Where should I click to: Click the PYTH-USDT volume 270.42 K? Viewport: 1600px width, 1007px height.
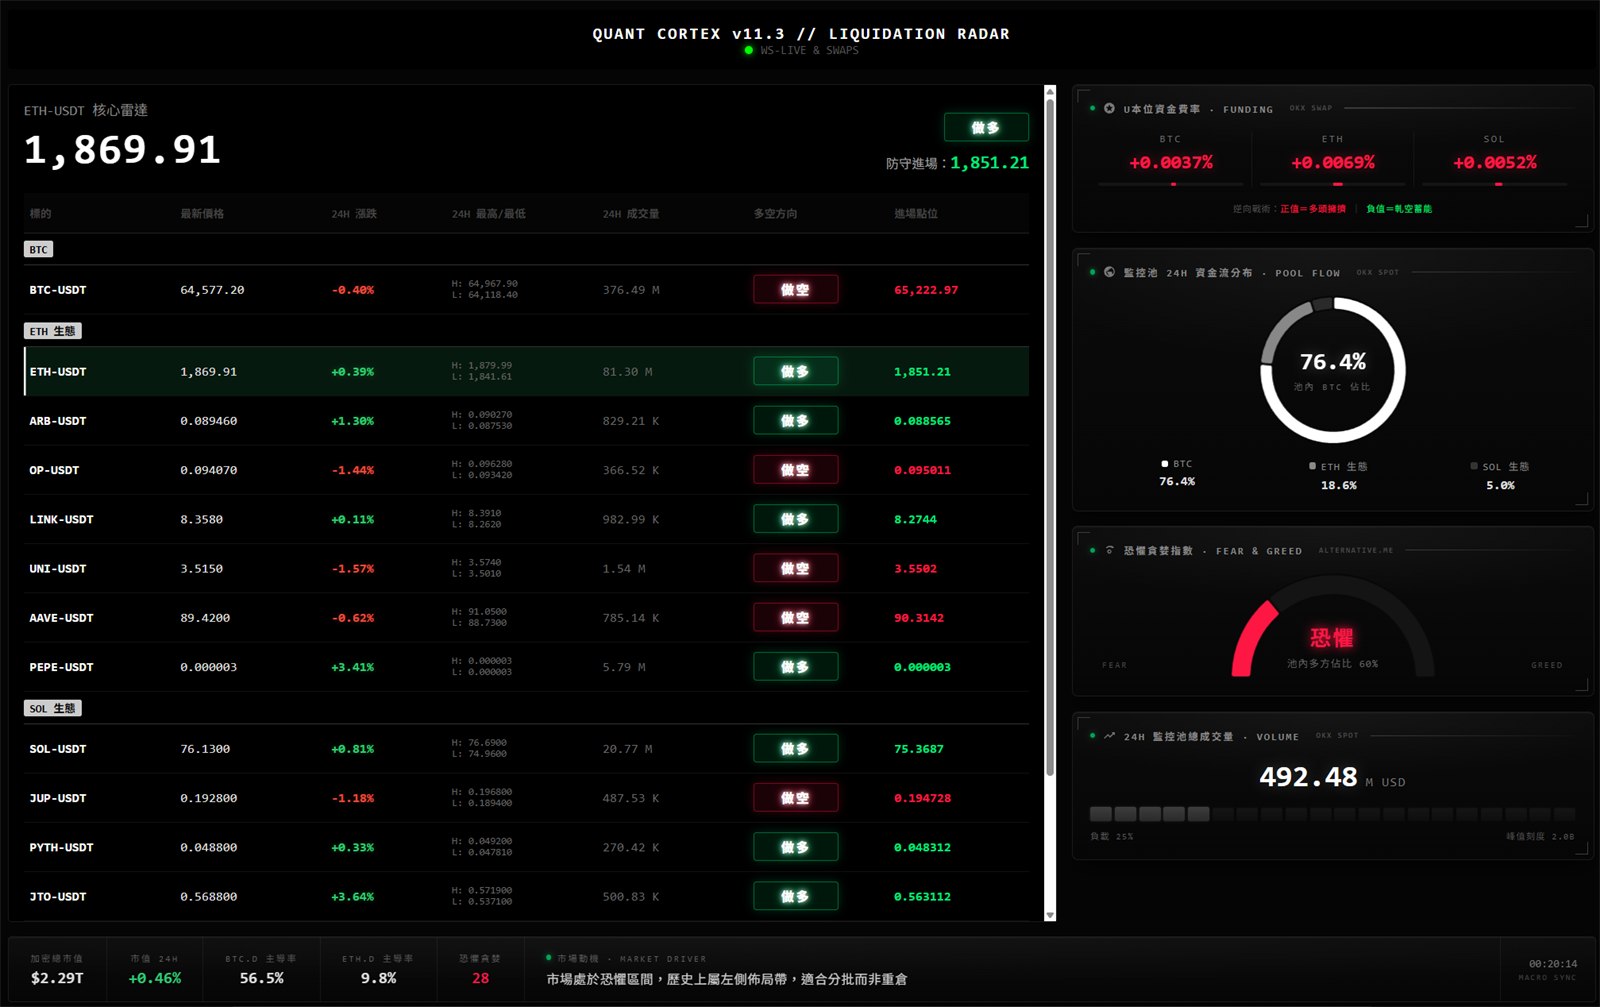coord(631,848)
